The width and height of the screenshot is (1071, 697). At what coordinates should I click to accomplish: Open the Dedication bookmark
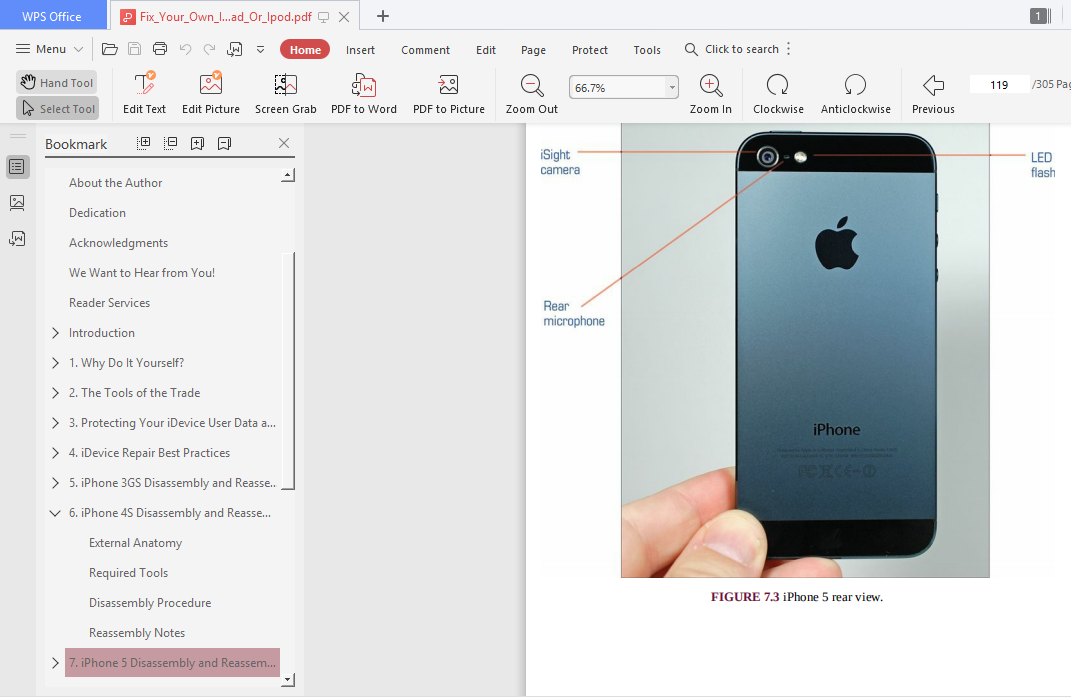(x=97, y=213)
